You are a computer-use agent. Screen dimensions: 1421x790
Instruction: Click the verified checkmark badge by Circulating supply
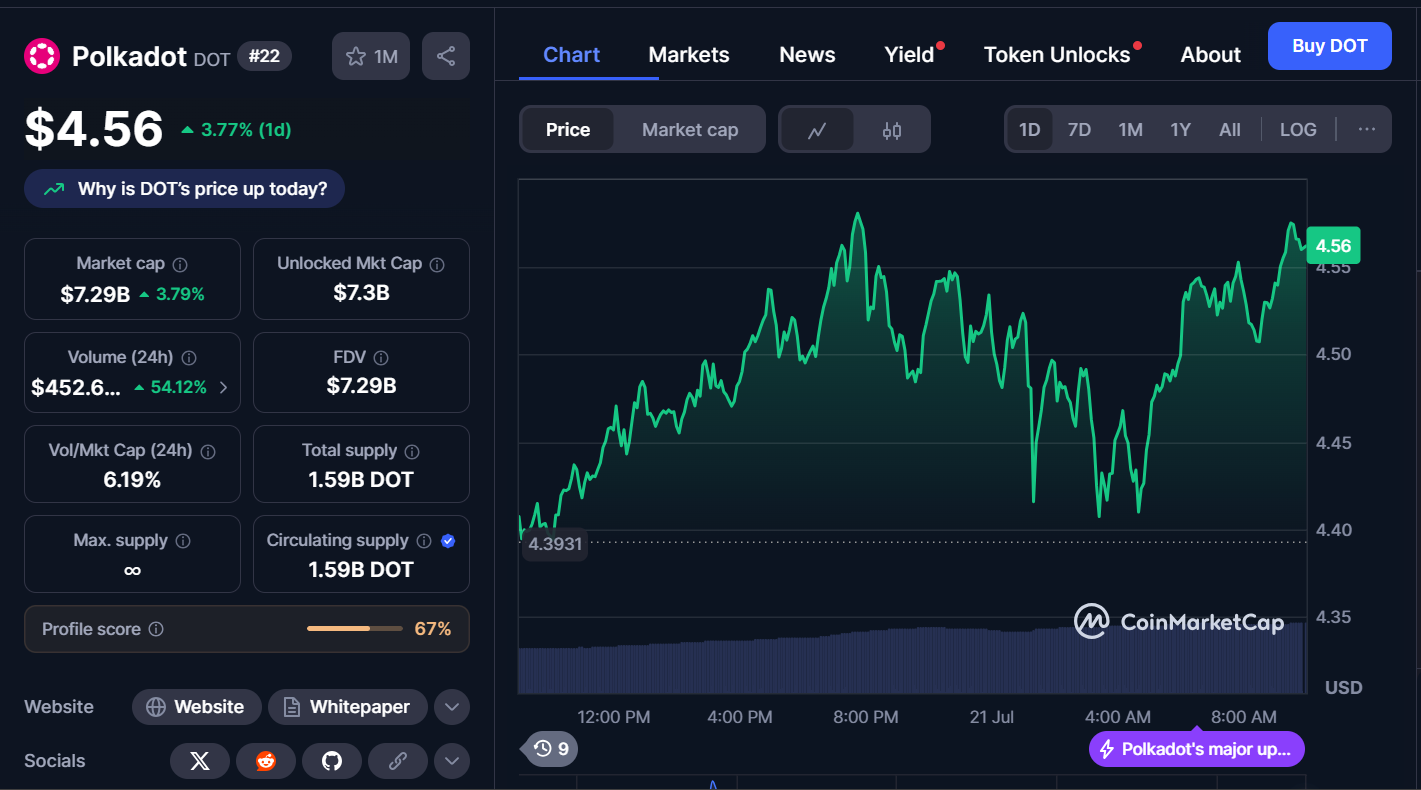[x=448, y=541]
